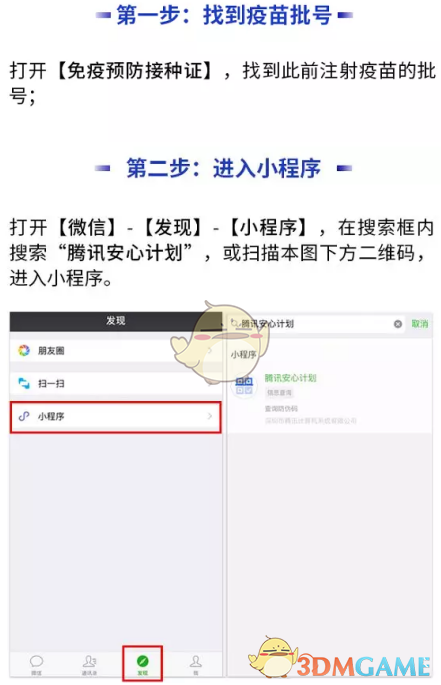Expand the 小程序 row chevron arrow
The image size is (441, 685).
point(210,416)
